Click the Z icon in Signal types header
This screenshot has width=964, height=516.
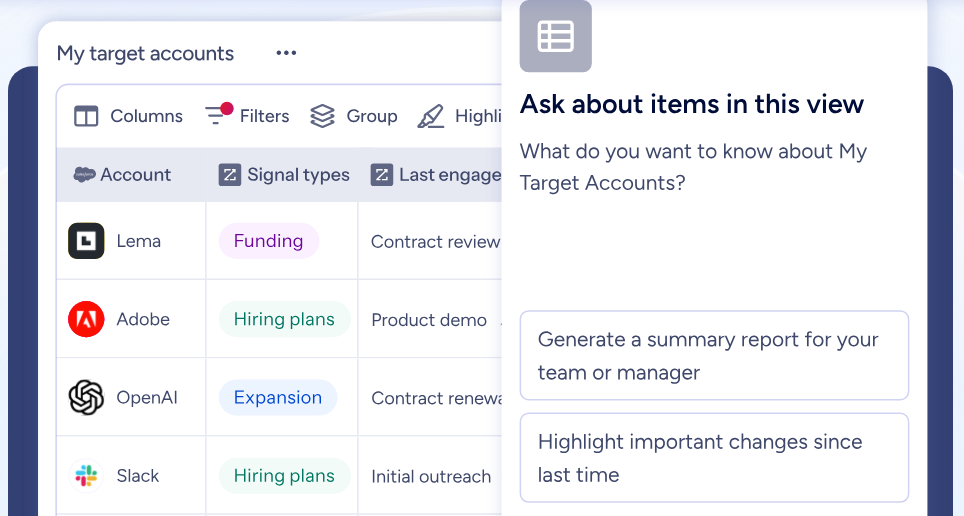tap(229, 175)
